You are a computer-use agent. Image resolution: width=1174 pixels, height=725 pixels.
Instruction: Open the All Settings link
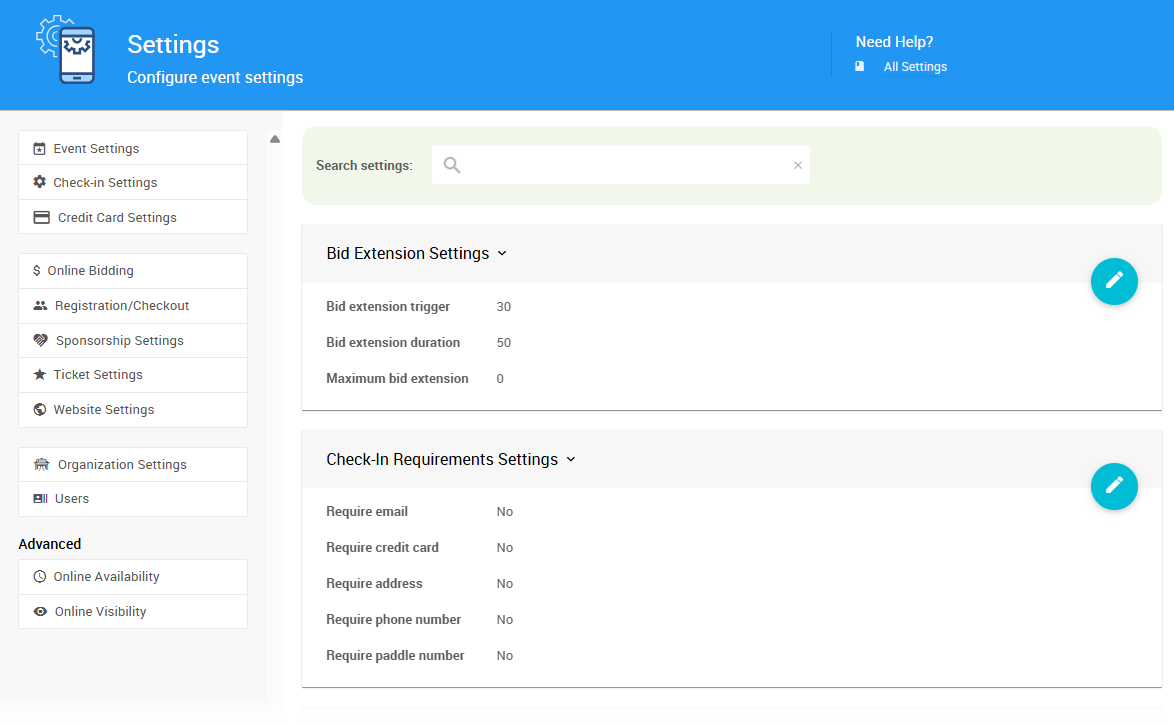pyautogui.click(x=915, y=66)
